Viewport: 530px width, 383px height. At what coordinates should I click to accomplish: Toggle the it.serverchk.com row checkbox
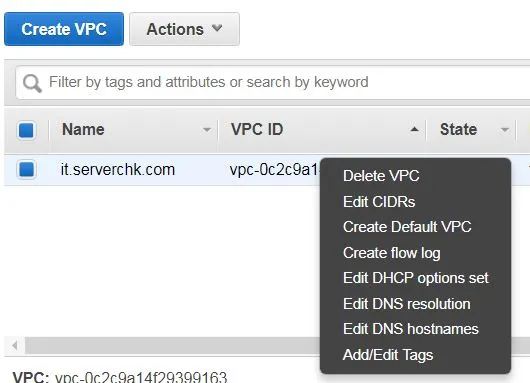[26, 169]
